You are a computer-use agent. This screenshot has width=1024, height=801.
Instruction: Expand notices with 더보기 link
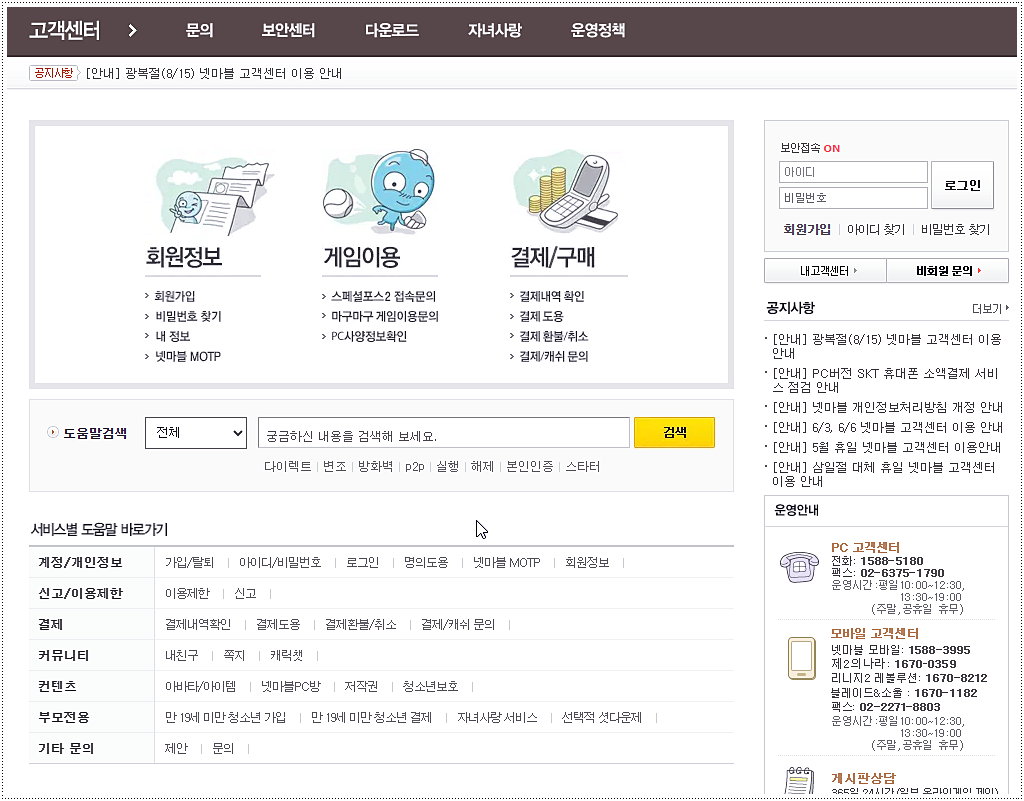point(989,309)
